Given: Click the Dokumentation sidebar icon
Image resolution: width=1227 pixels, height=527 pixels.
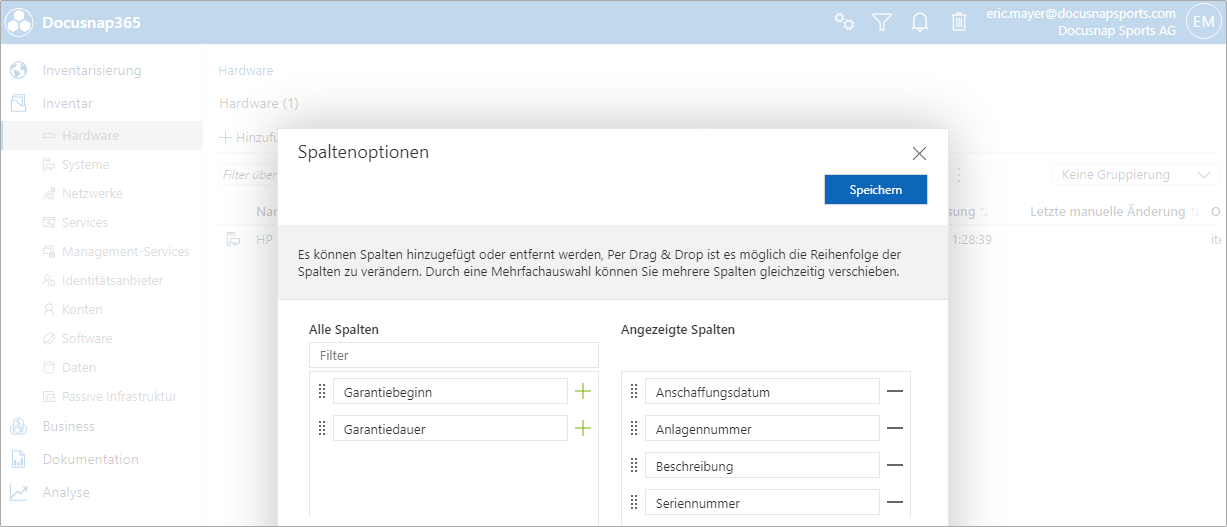Looking at the screenshot, I should tap(18, 460).
